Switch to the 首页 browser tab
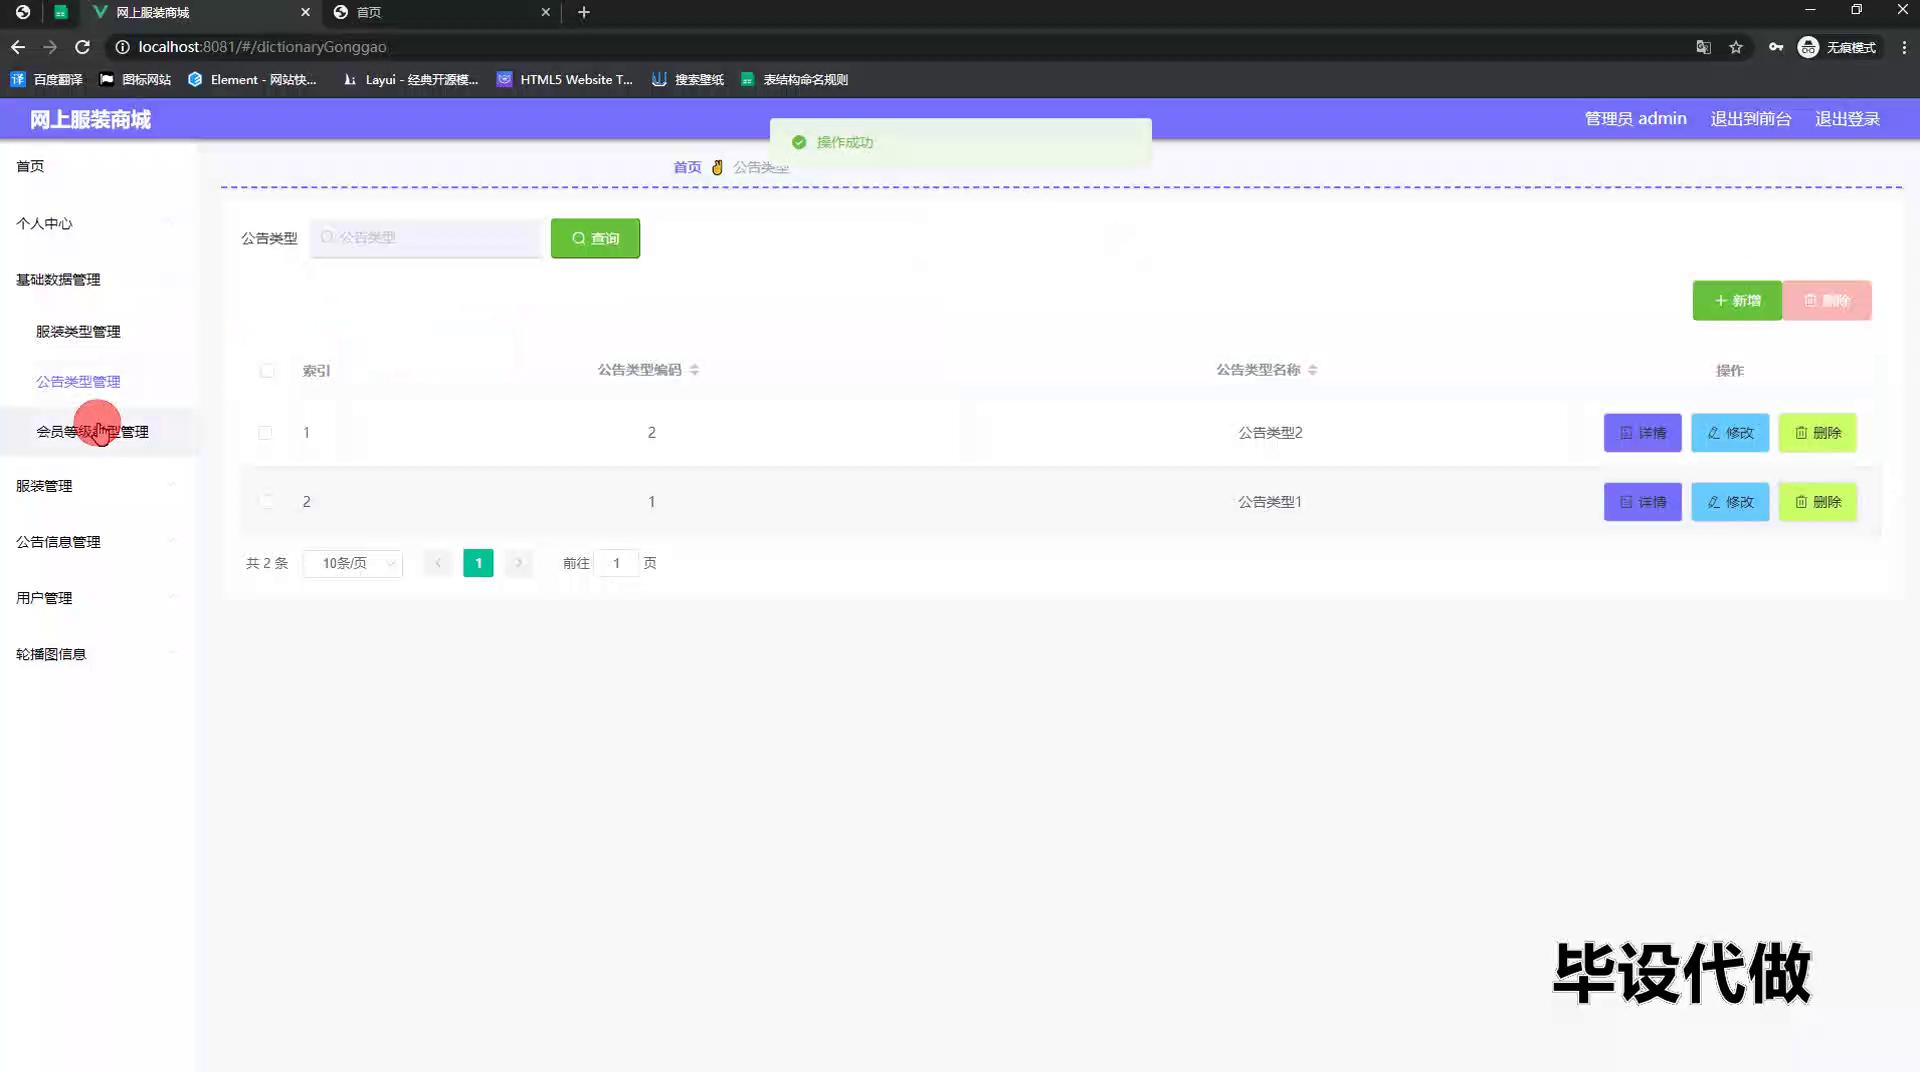 click(x=440, y=12)
